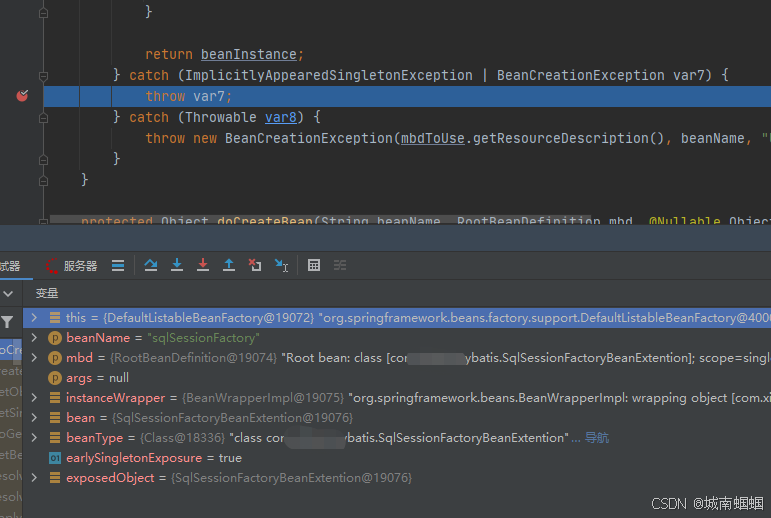The width and height of the screenshot is (771, 518).
Task: Open the thread dropdown chevron
Action: point(8,294)
